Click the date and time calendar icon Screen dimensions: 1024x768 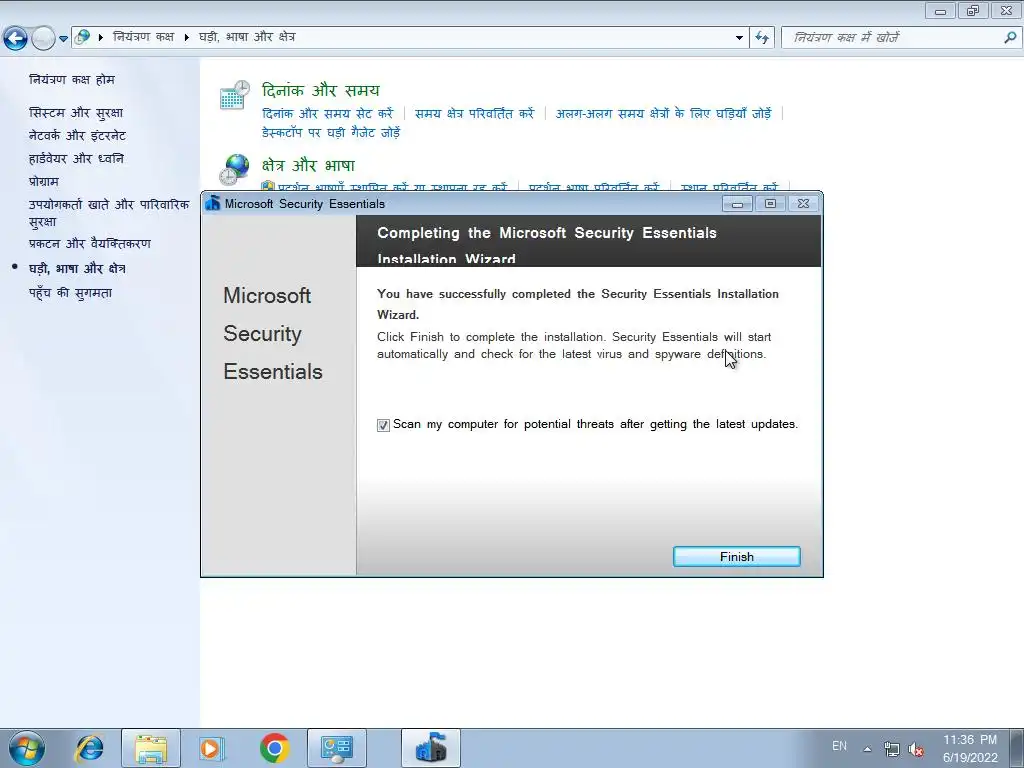pyautogui.click(x=234, y=95)
